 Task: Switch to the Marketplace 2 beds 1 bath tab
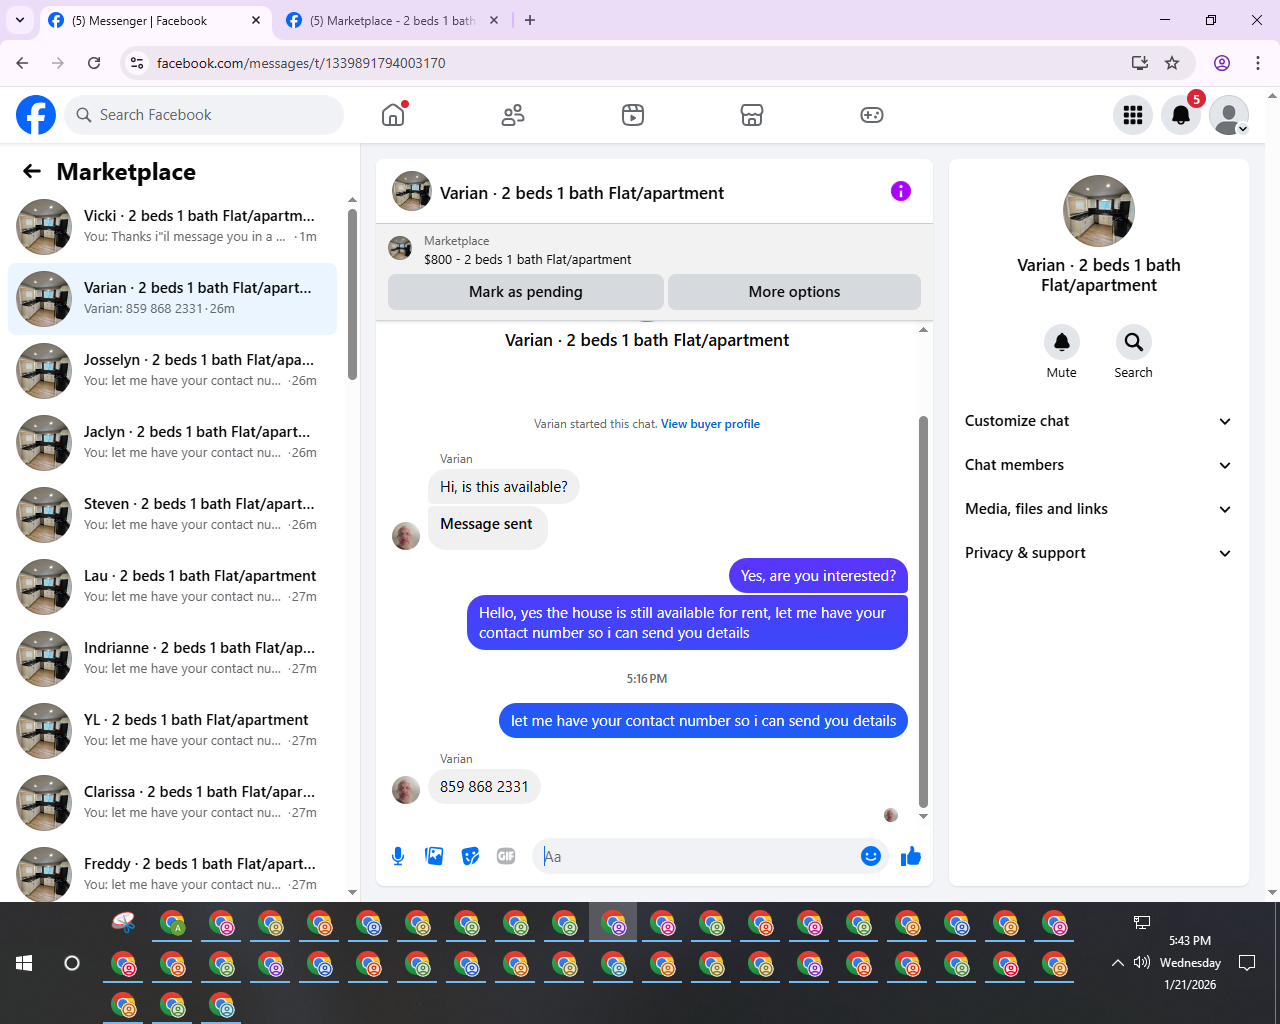point(393,21)
